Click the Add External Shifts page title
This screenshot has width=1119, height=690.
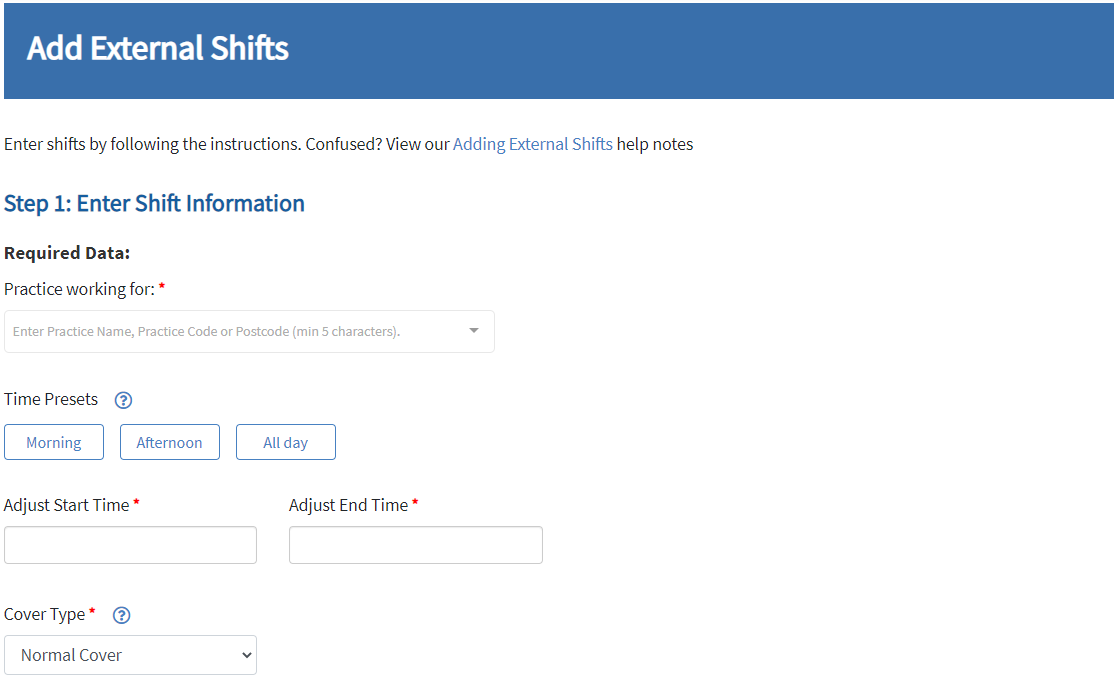158,49
